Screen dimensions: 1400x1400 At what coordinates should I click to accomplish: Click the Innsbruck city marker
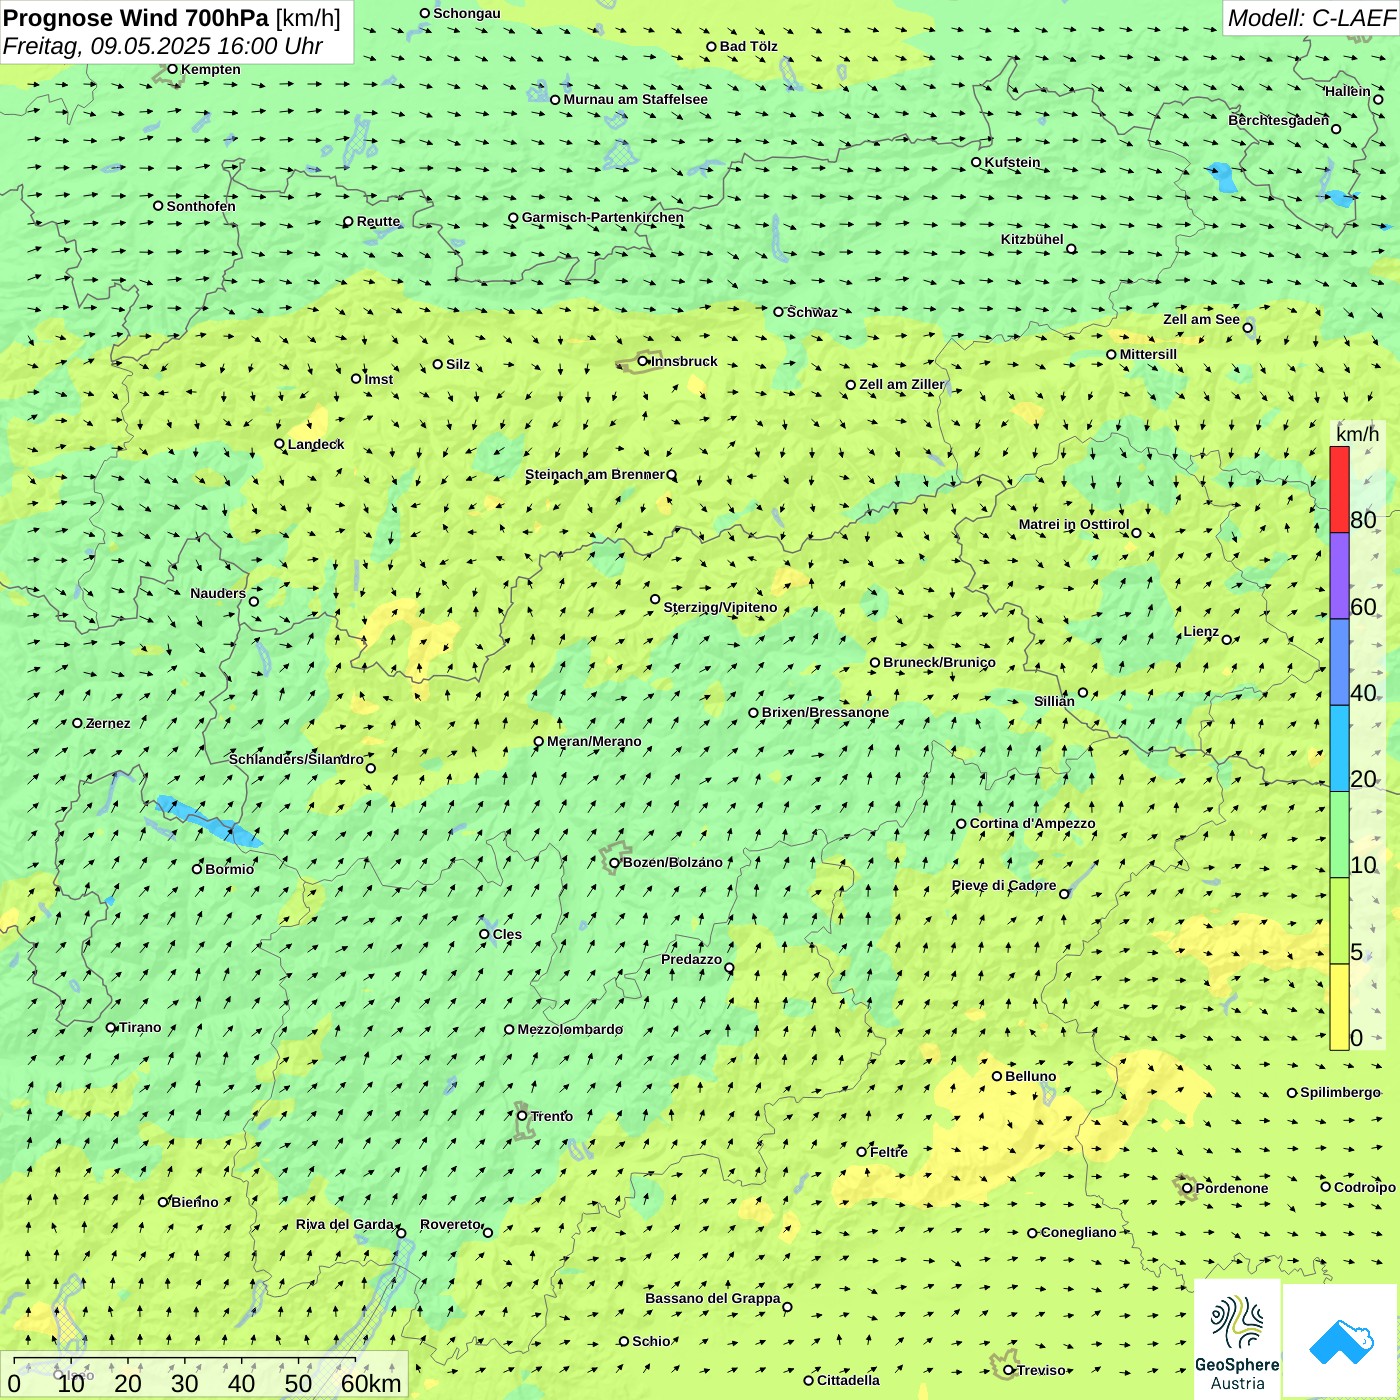tap(643, 361)
